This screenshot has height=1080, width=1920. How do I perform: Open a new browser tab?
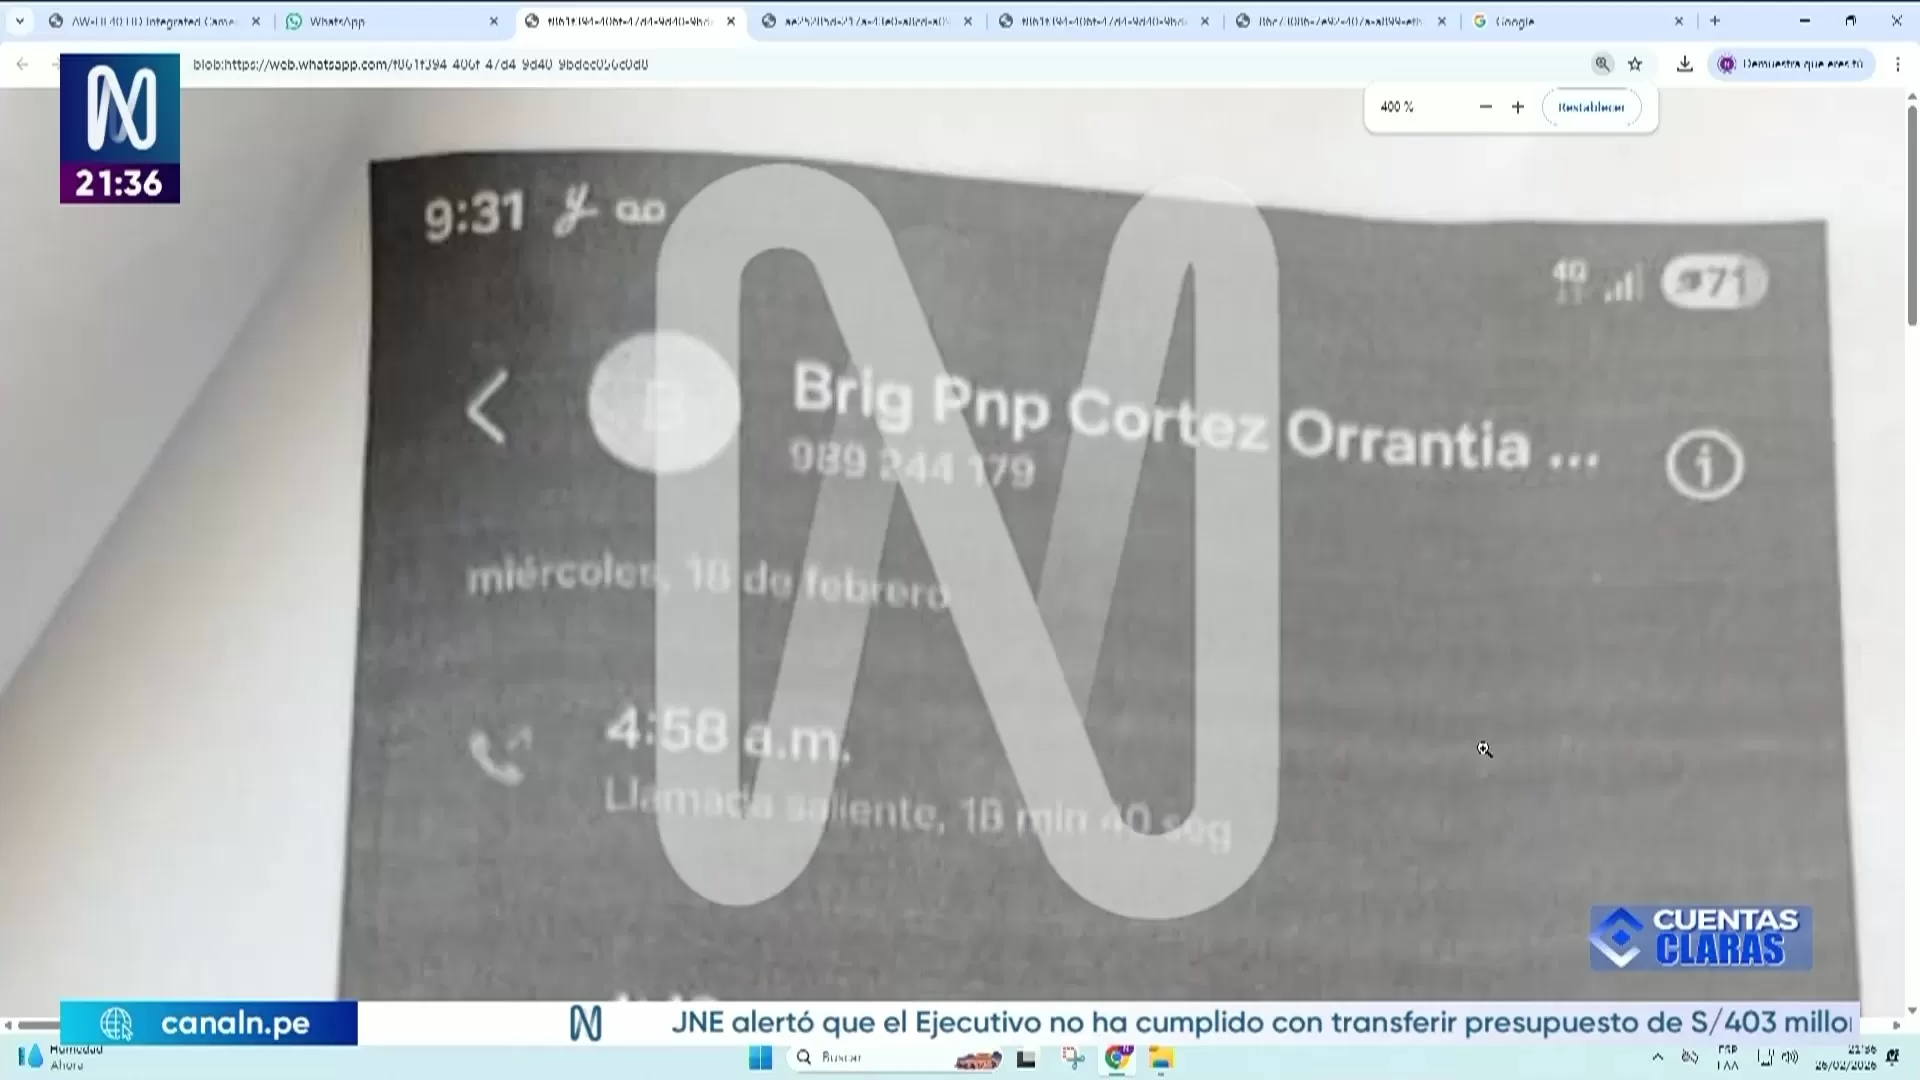[x=1715, y=21]
